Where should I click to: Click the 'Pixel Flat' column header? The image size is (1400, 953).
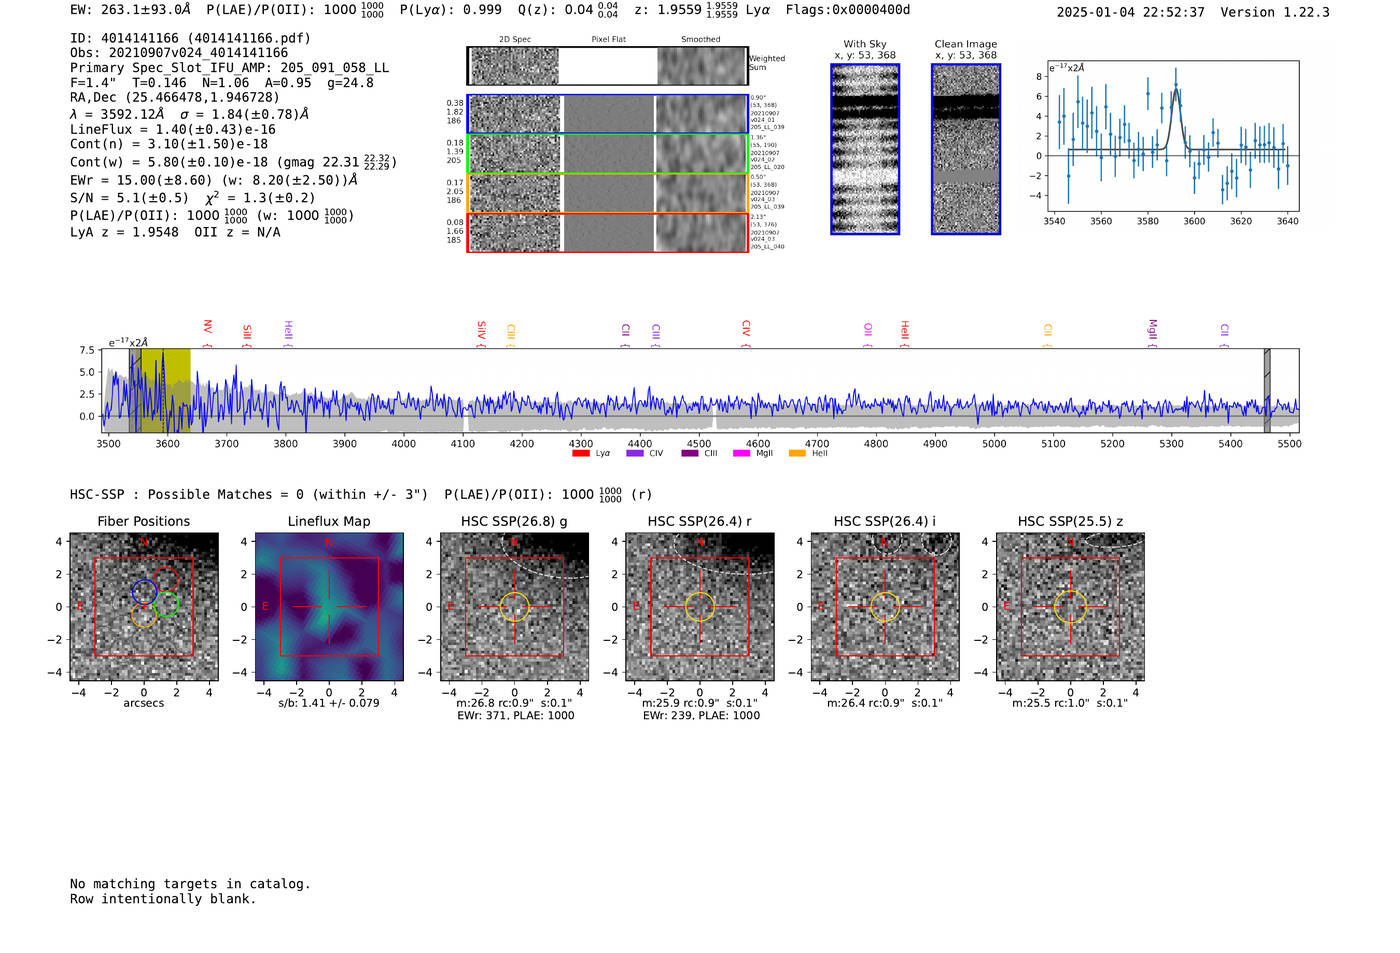pyautogui.click(x=608, y=40)
